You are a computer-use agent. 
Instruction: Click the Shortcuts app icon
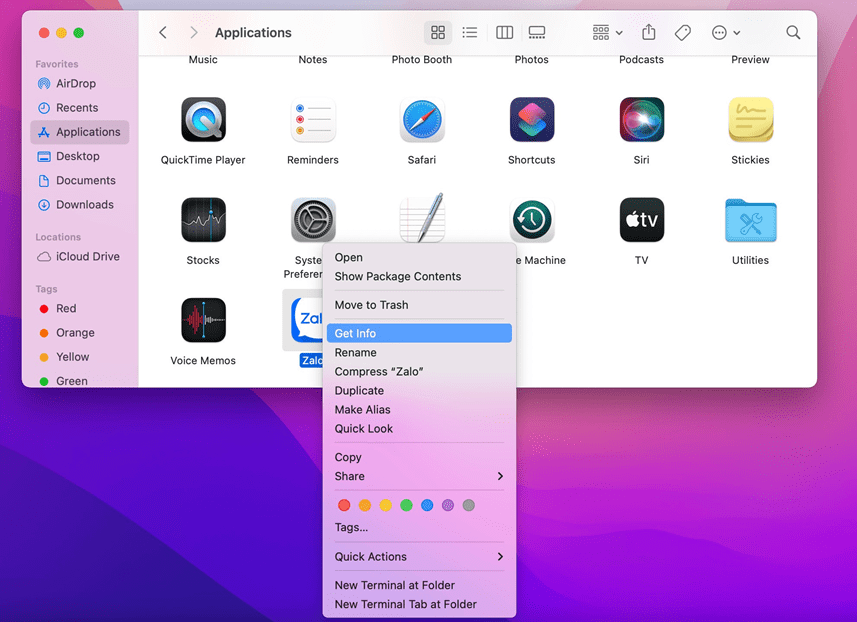pos(531,121)
